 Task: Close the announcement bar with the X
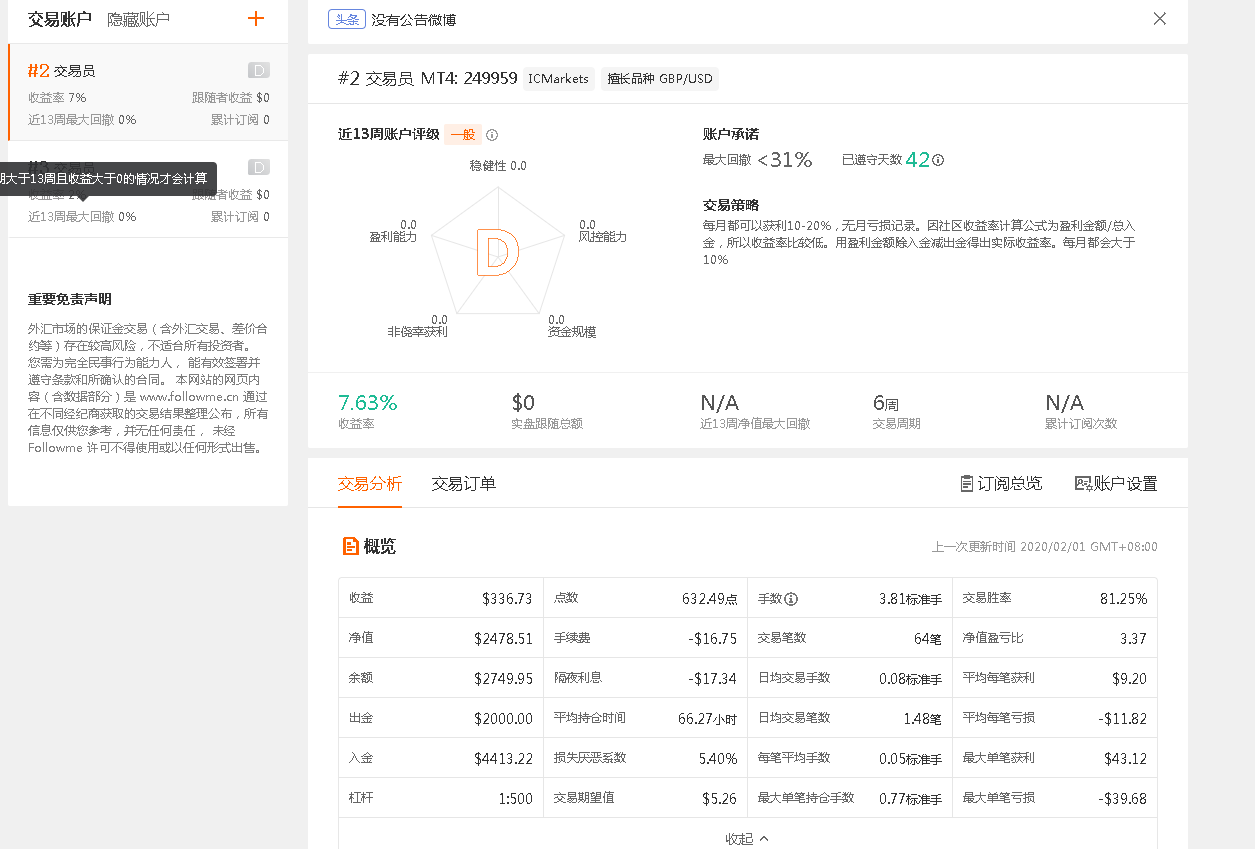point(1159,19)
